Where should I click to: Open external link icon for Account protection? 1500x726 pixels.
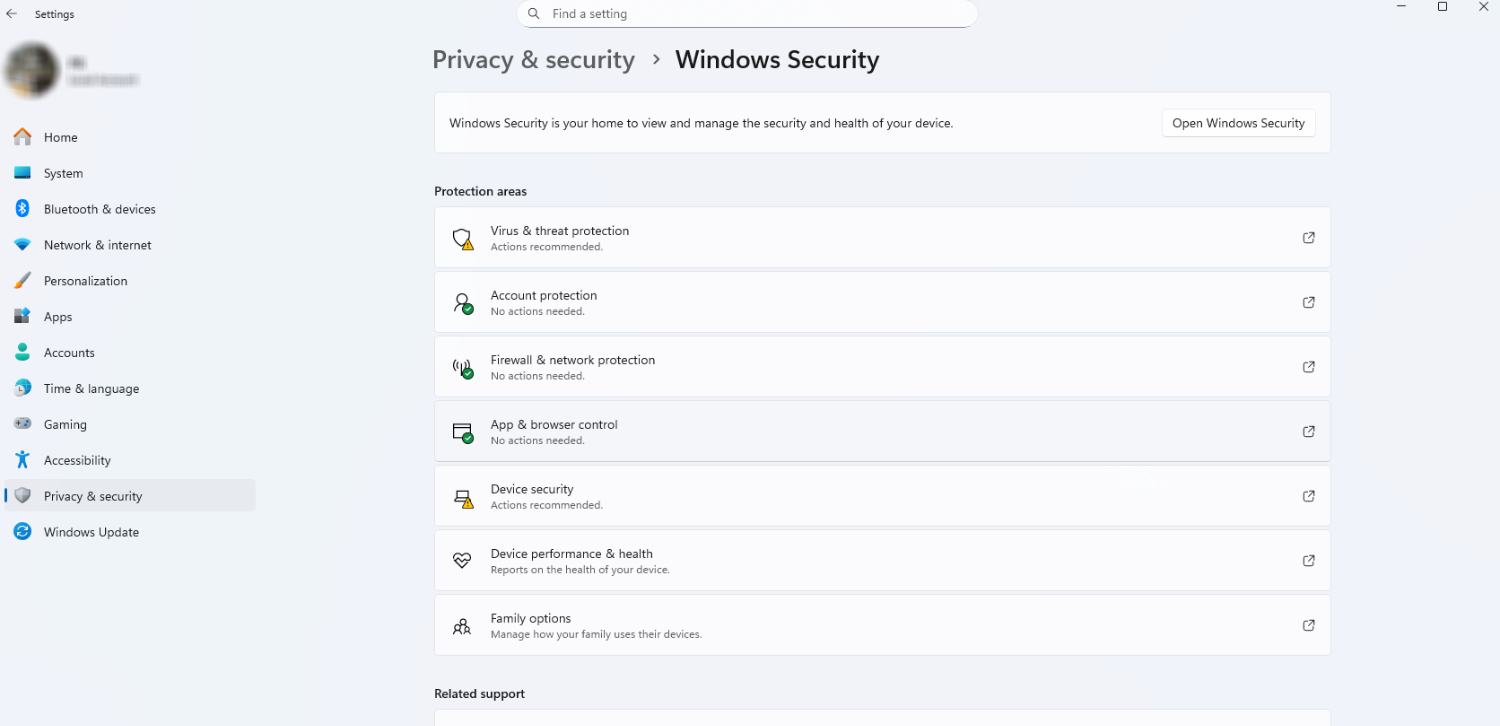[x=1308, y=302]
